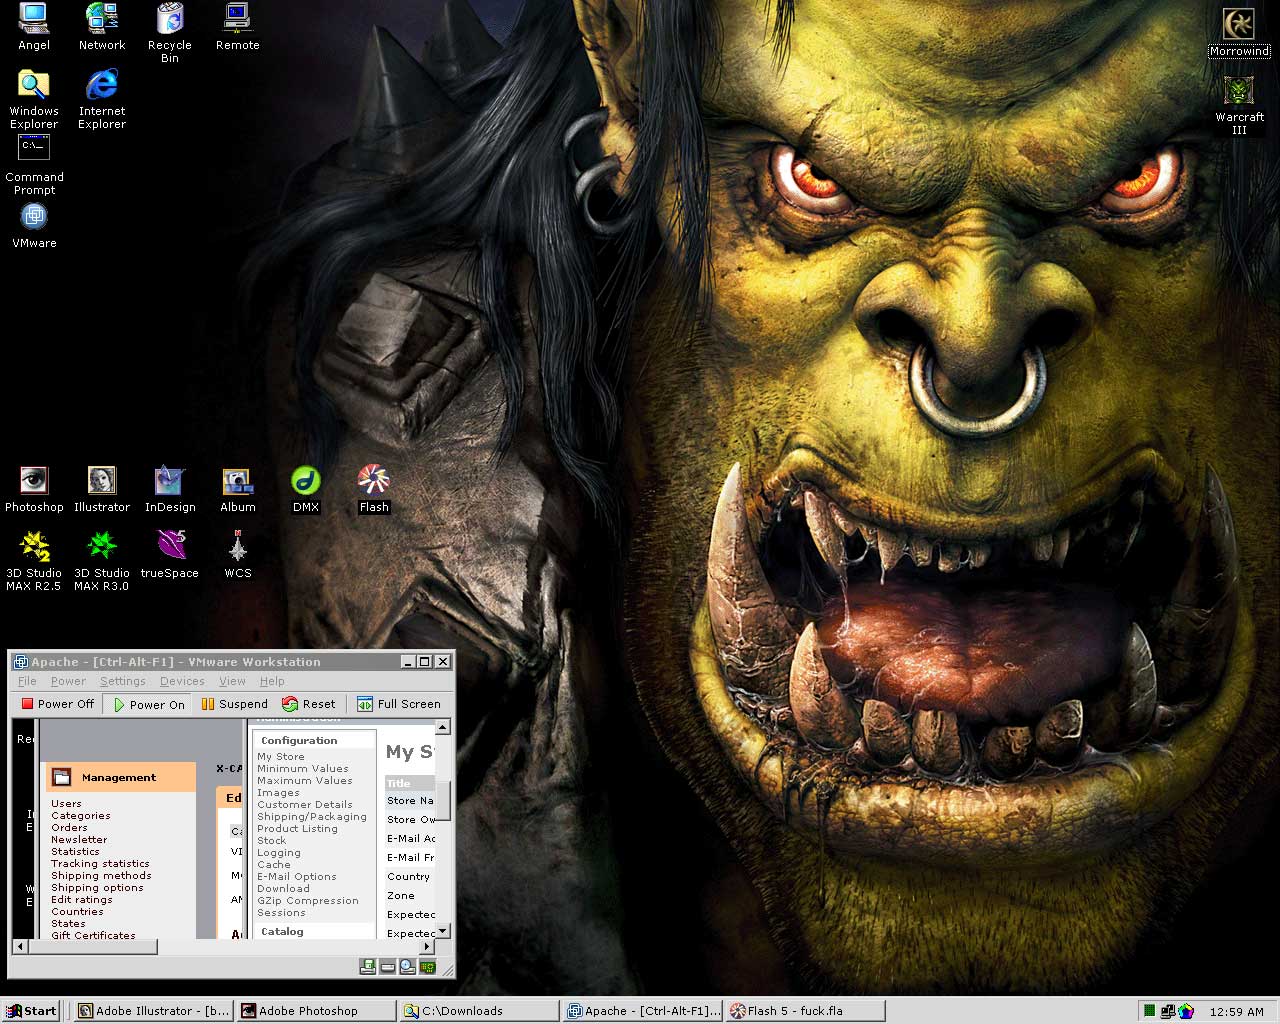Switch to Adobe Photoshop in the taskbar
This screenshot has width=1280, height=1024.
[x=317, y=1011]
